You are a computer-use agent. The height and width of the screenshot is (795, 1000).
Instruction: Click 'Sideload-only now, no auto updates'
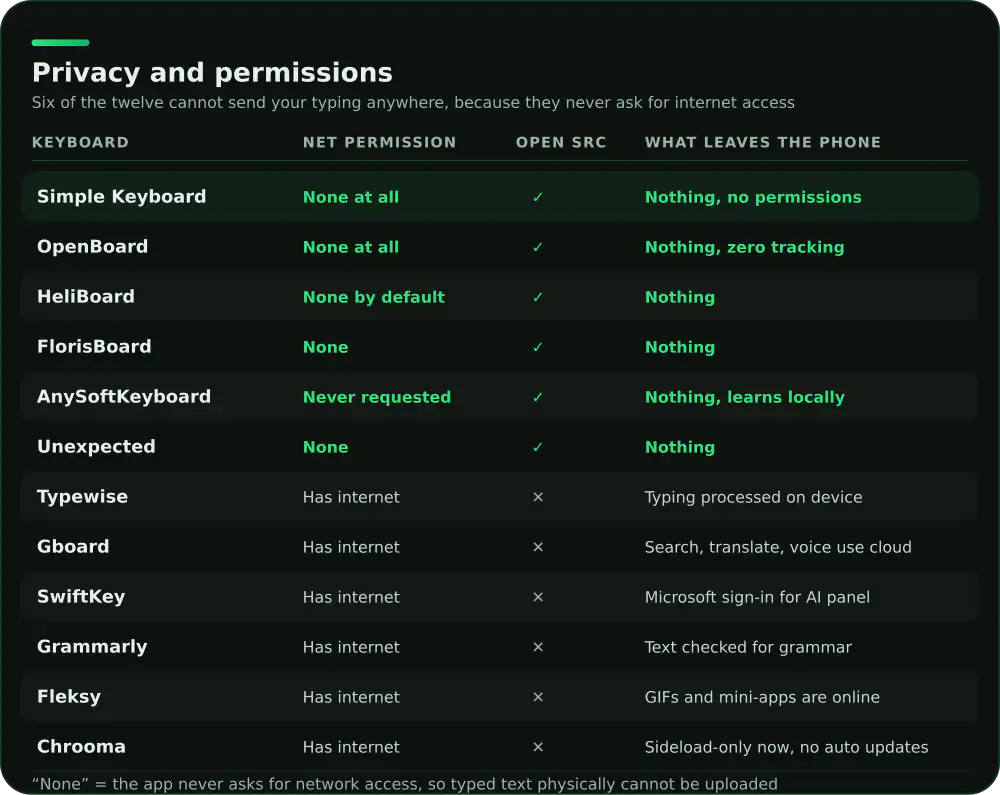pyautogui.click(x=786, y=747)
